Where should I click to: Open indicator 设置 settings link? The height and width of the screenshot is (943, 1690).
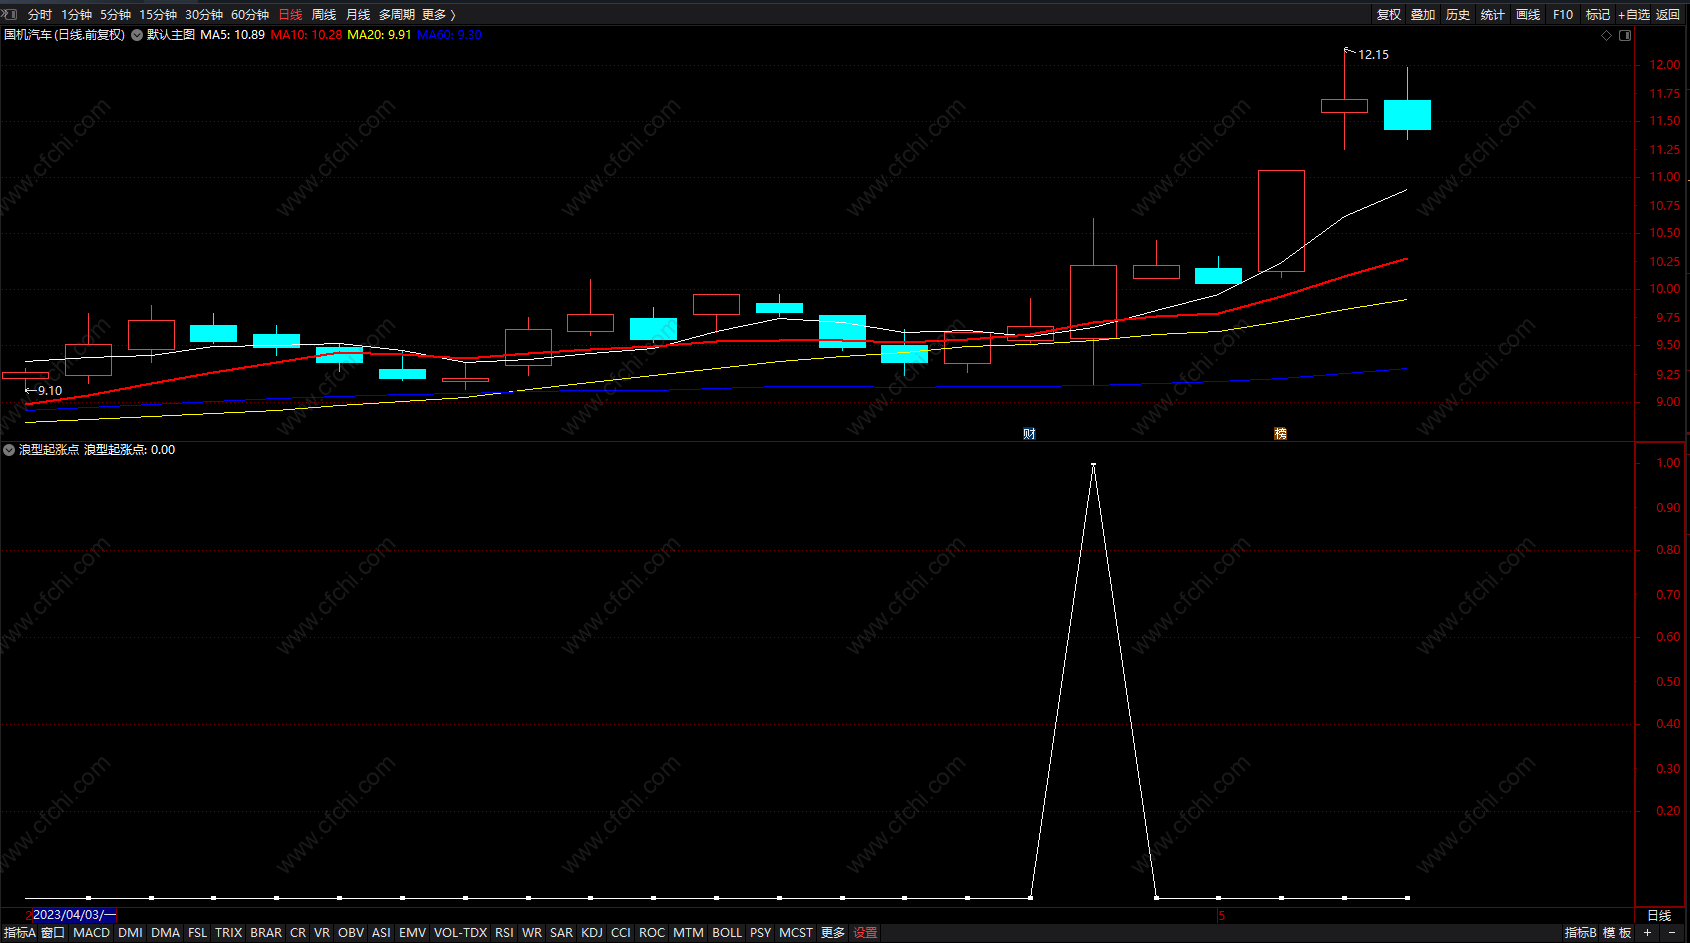coord(866,932)
